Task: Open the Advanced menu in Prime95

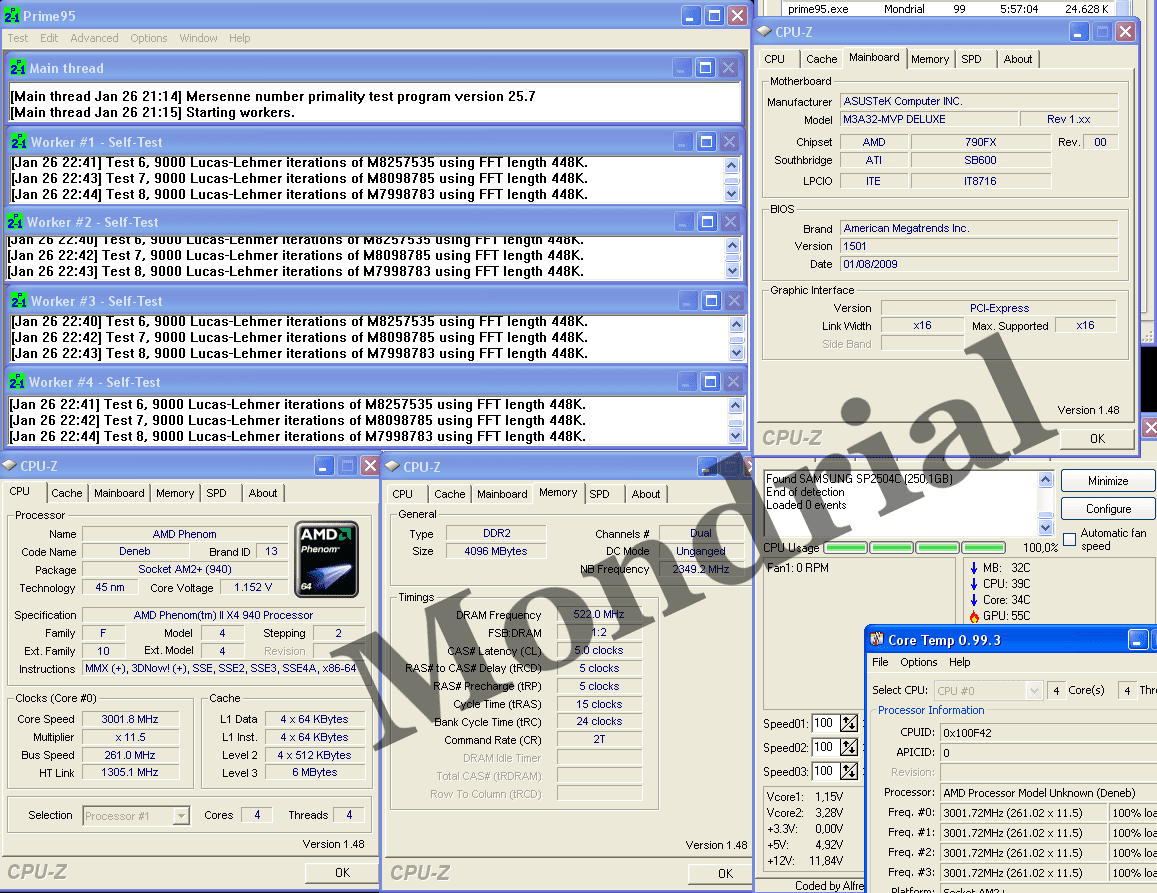Action: pyautogui.click(x=94, y=38)
